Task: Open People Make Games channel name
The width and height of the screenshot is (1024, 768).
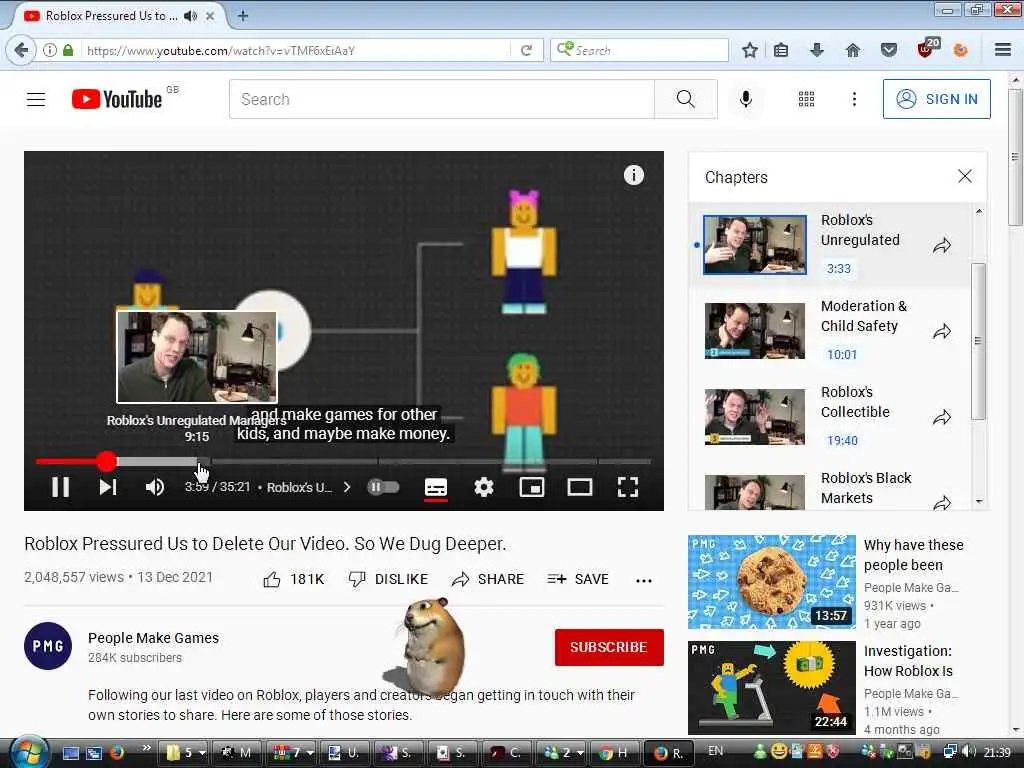Action: click(x=153, y=638)
